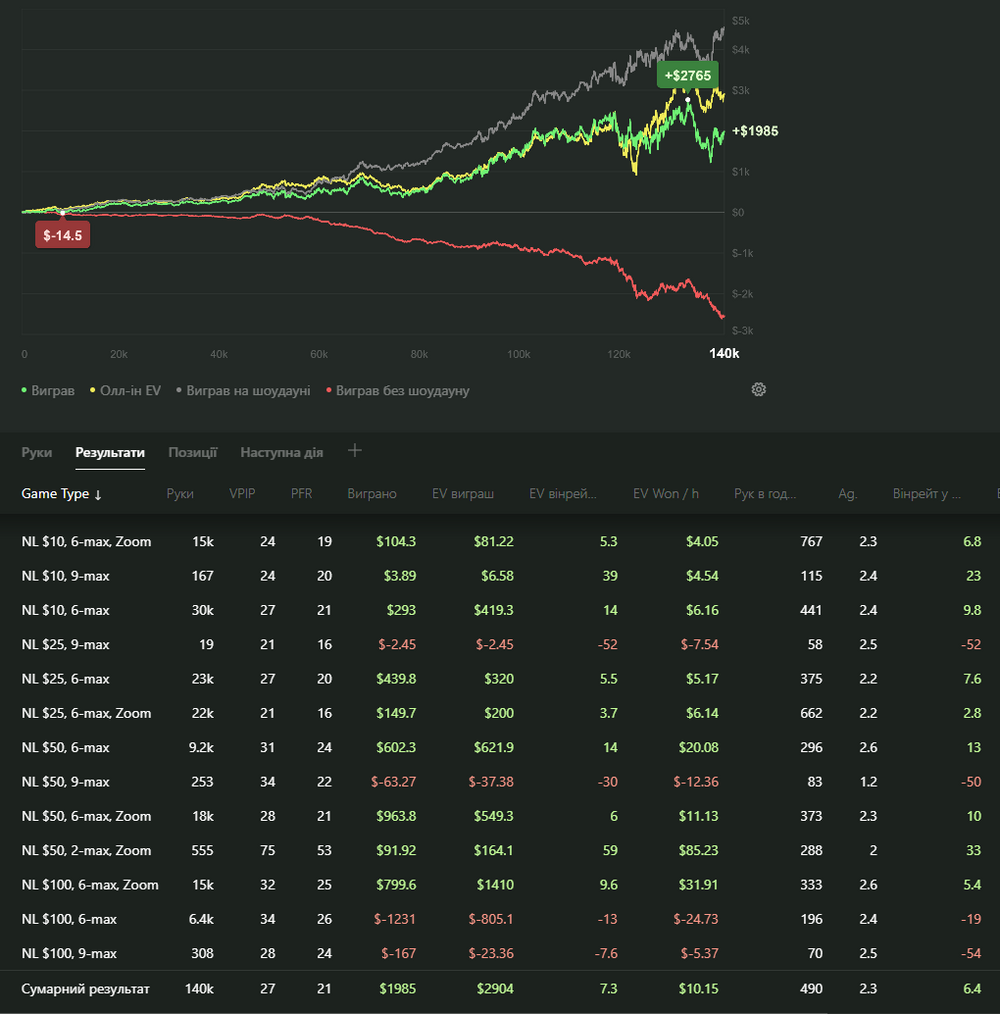Click the "EV Won / h" column header

666,493
